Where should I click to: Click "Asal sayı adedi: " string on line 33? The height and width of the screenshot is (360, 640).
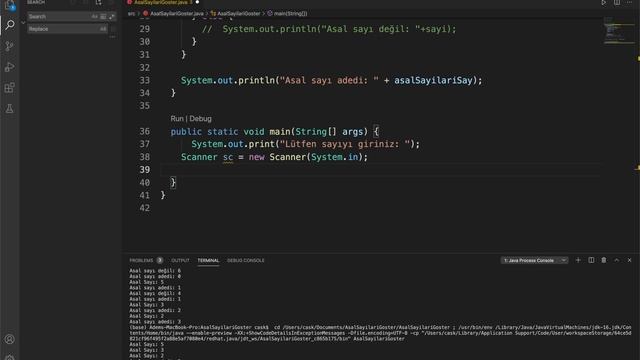[329, 80]
